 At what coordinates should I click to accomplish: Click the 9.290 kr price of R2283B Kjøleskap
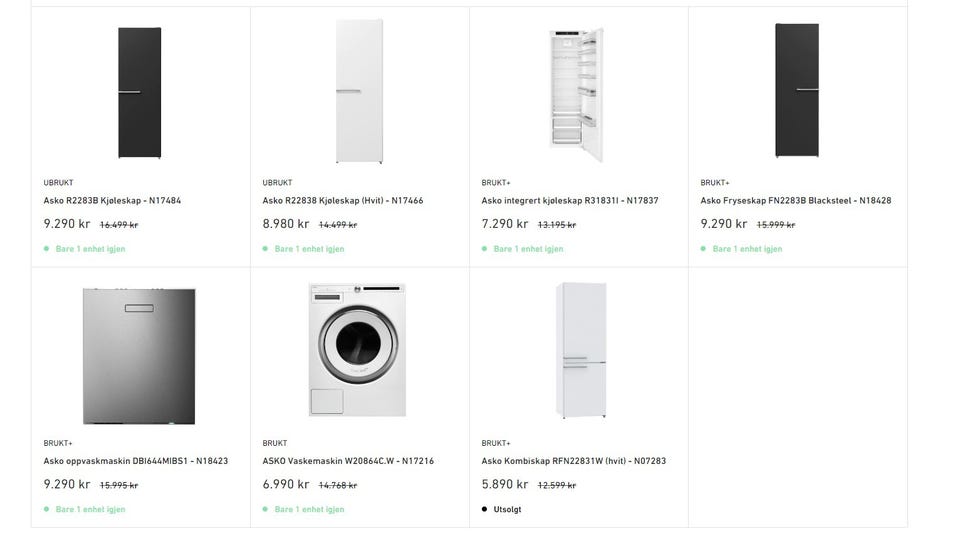coord(66,225)
